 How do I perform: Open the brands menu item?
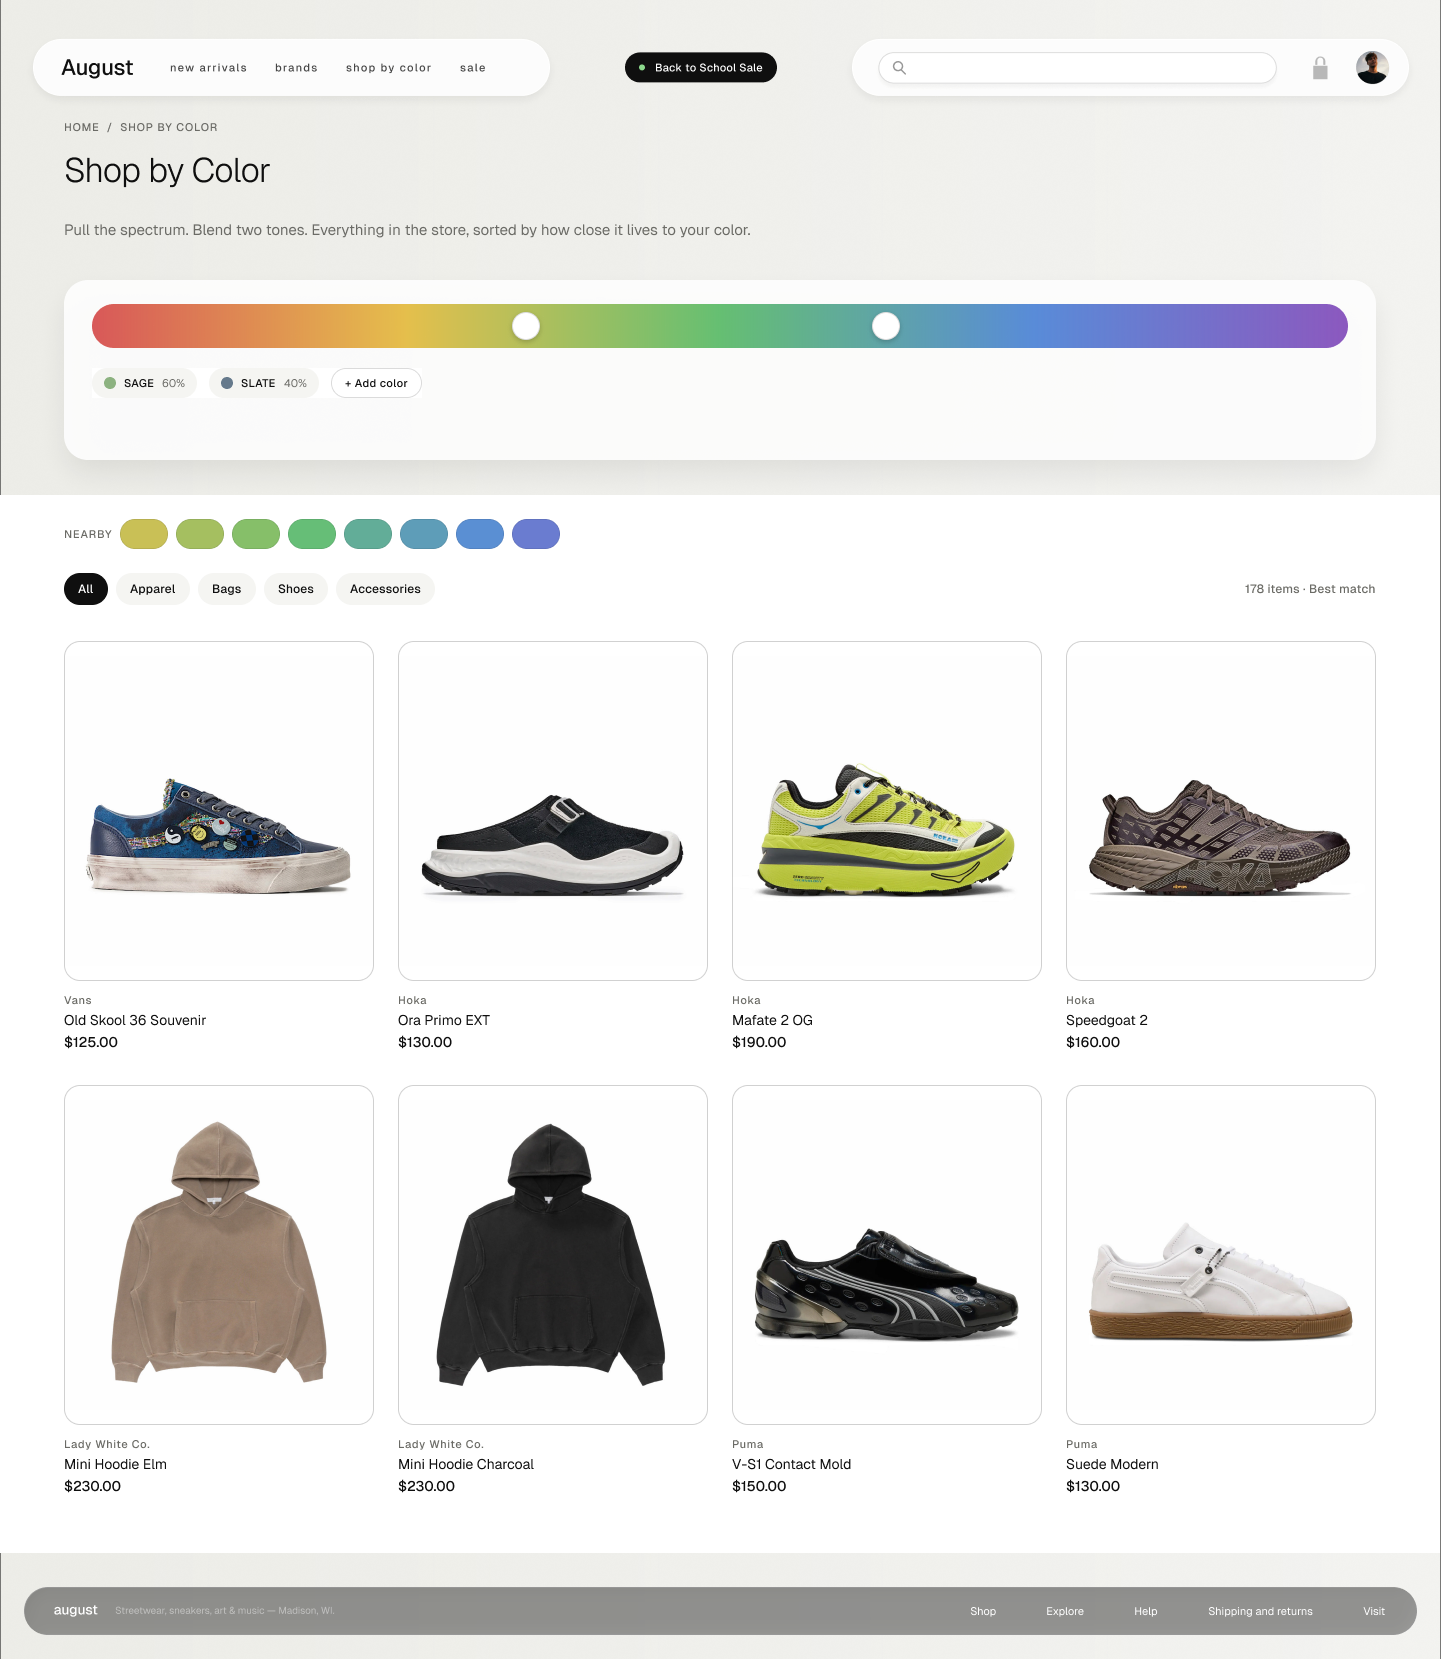pos(296,68)
